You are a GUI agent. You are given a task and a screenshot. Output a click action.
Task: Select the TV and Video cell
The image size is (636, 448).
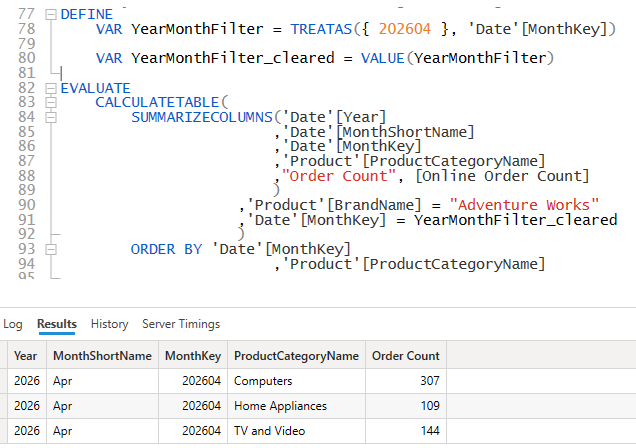(x=297, y=431)
